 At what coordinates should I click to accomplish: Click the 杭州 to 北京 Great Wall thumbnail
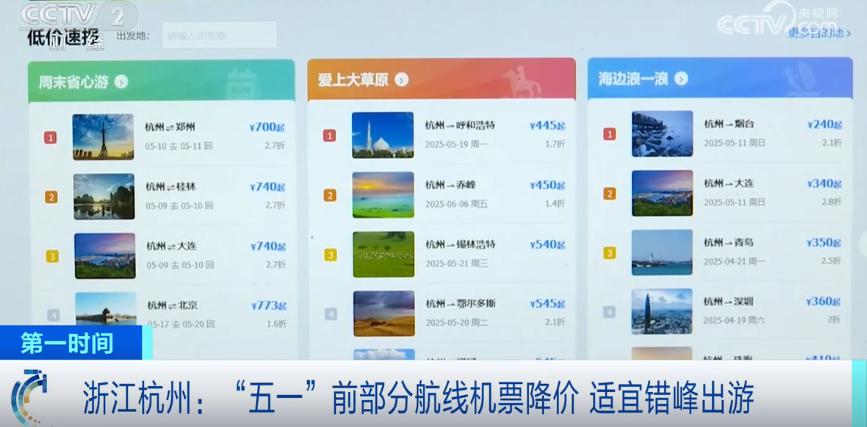tap(104, 308)
